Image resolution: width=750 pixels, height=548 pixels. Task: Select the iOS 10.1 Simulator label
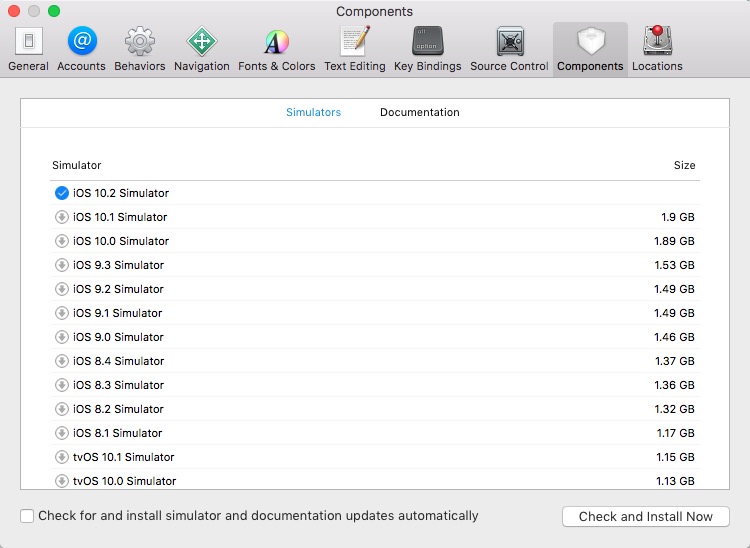tap(120, 217)
